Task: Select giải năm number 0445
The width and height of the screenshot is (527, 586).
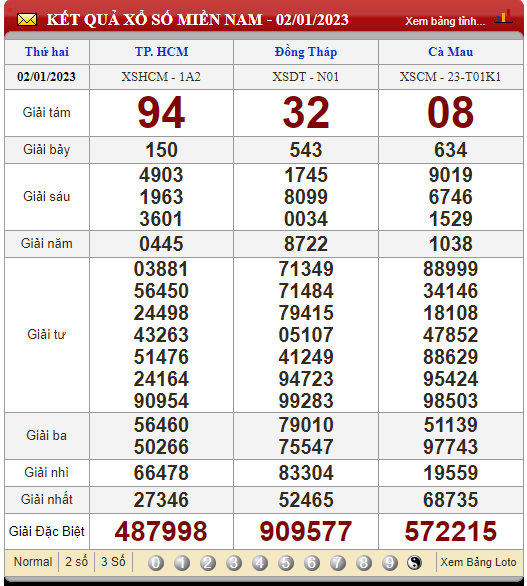Action: pos(161,244)
